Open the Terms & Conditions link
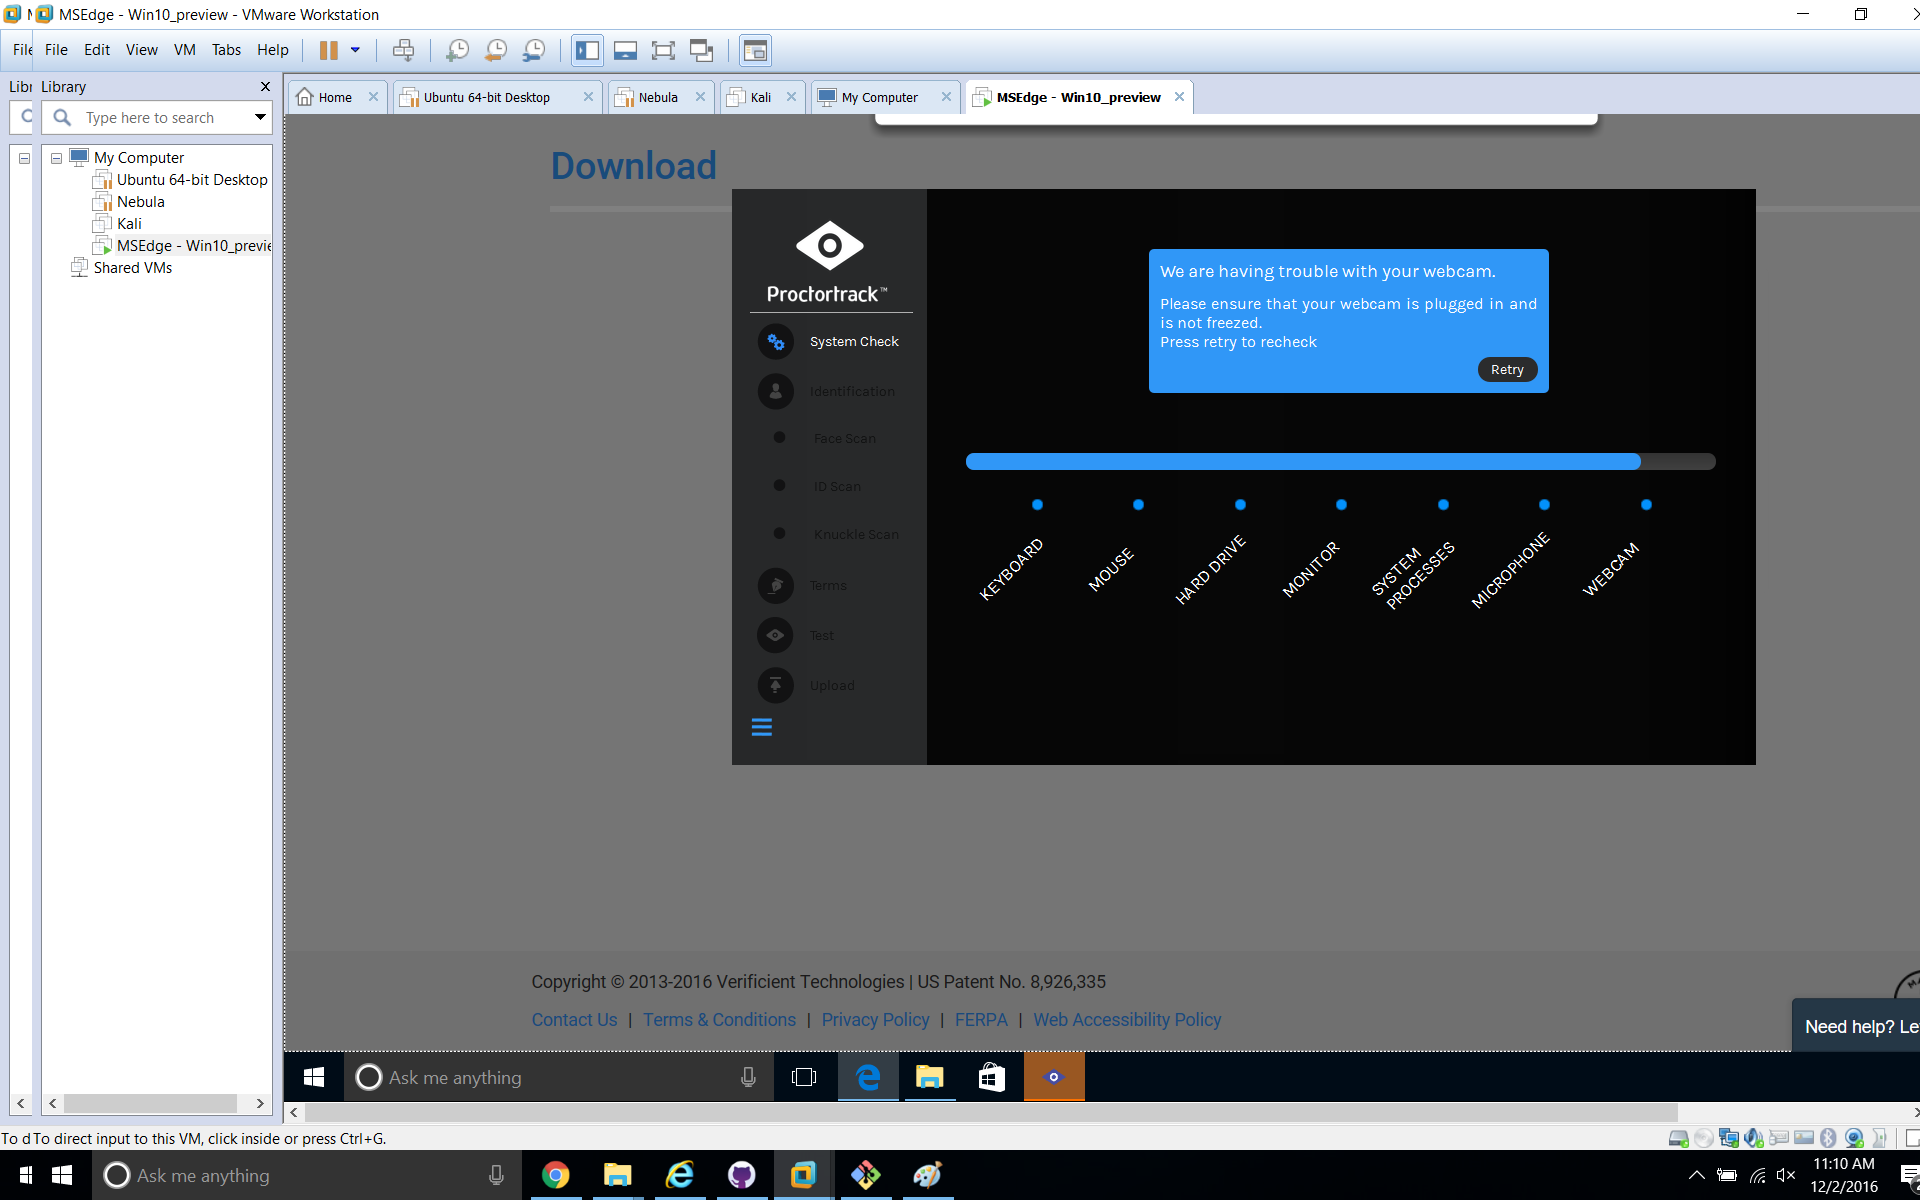The height and width of the screenshot is (1200, 1920). 719,1020
